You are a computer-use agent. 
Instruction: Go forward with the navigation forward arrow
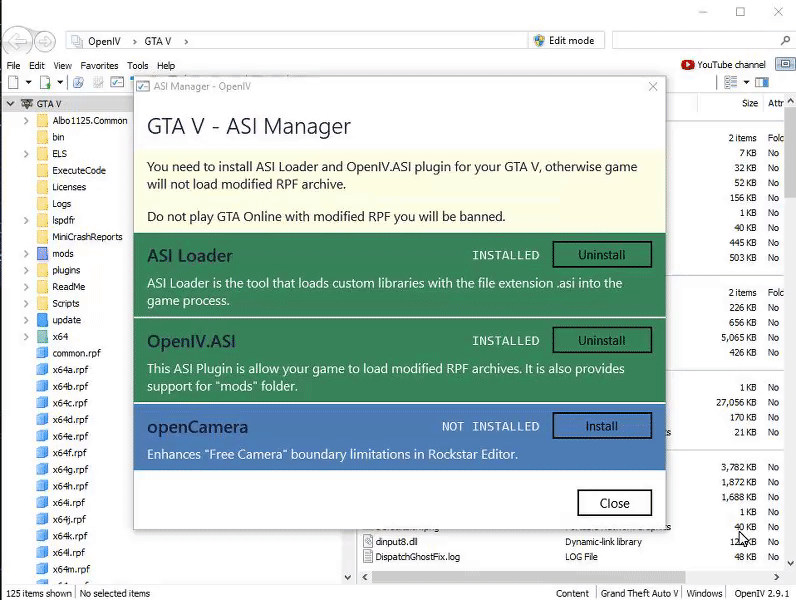45,41
